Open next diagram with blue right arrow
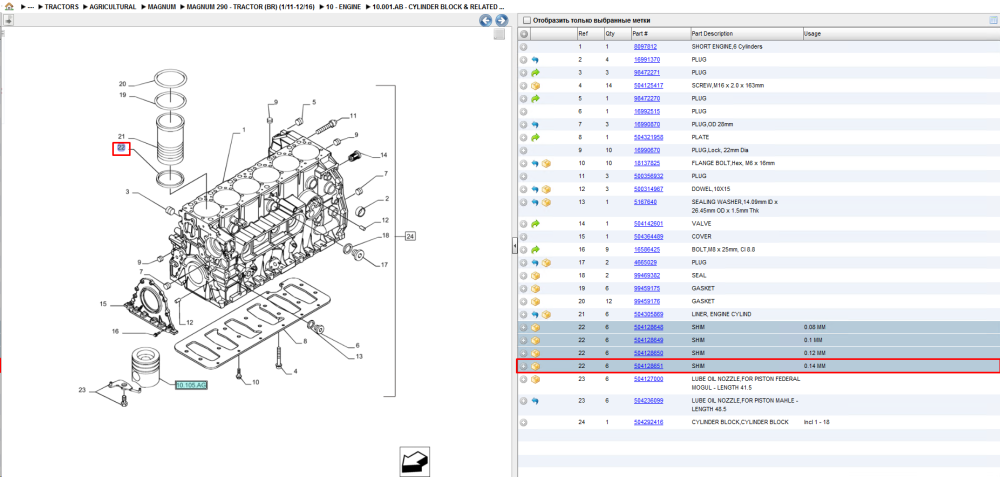 tap(501, 20)
